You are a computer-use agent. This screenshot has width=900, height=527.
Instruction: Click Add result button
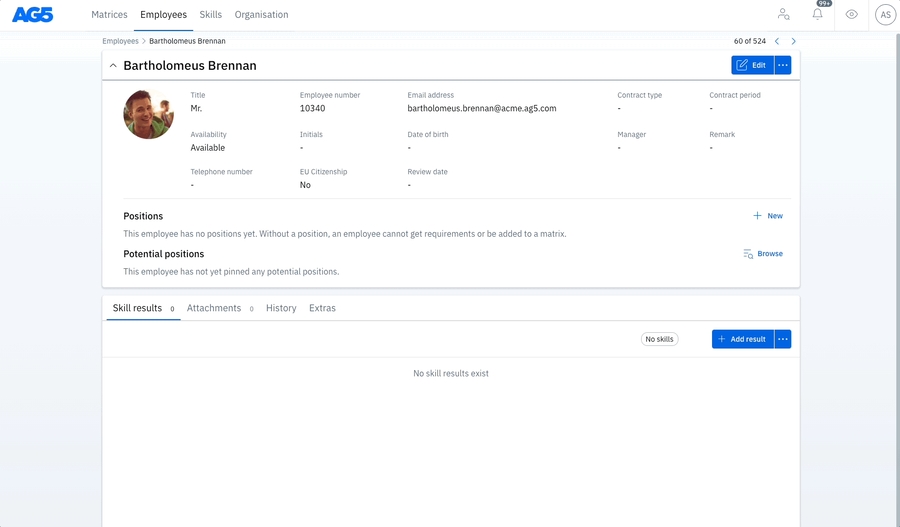742,339
